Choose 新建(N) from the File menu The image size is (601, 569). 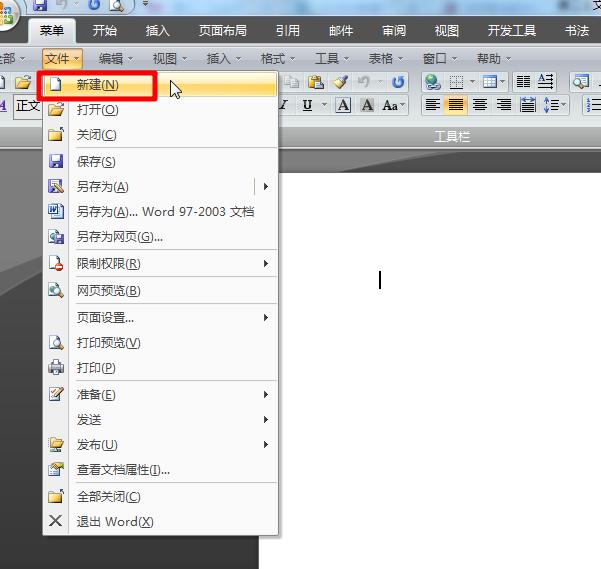[160, 85]
